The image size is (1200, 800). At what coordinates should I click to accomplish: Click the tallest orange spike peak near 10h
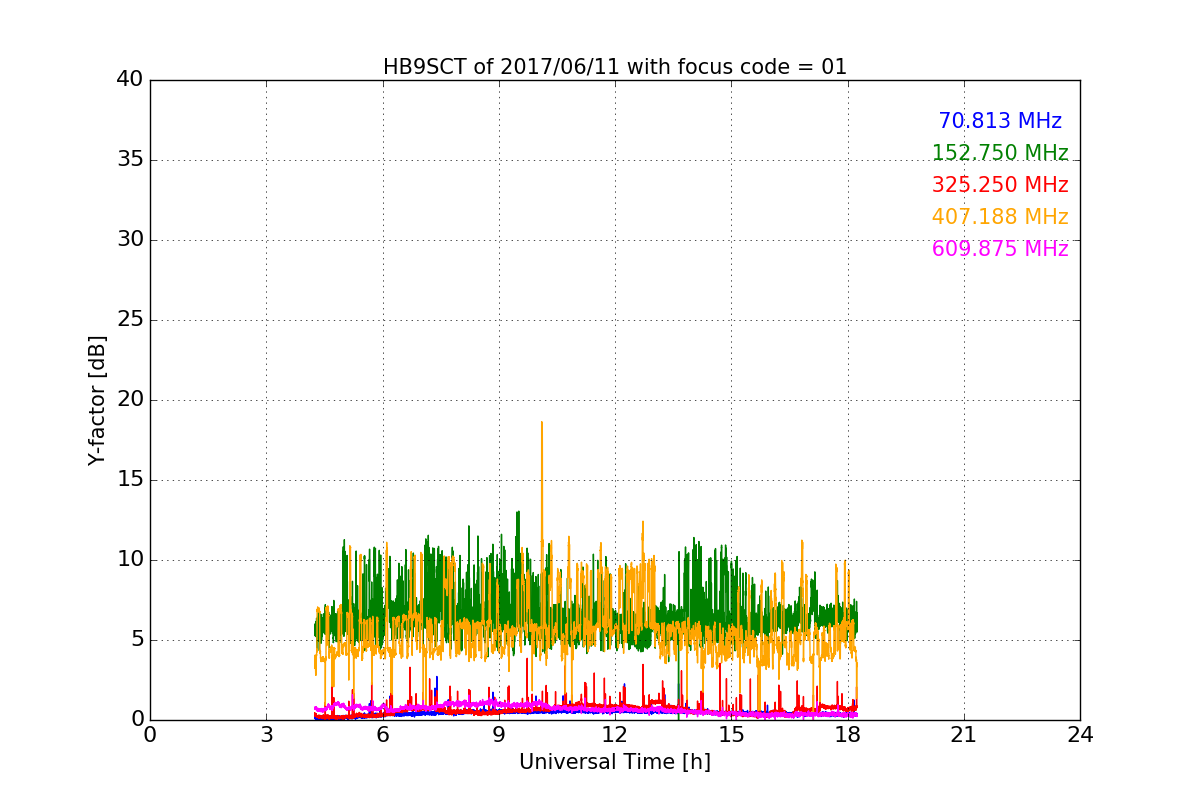coord(542,422)
